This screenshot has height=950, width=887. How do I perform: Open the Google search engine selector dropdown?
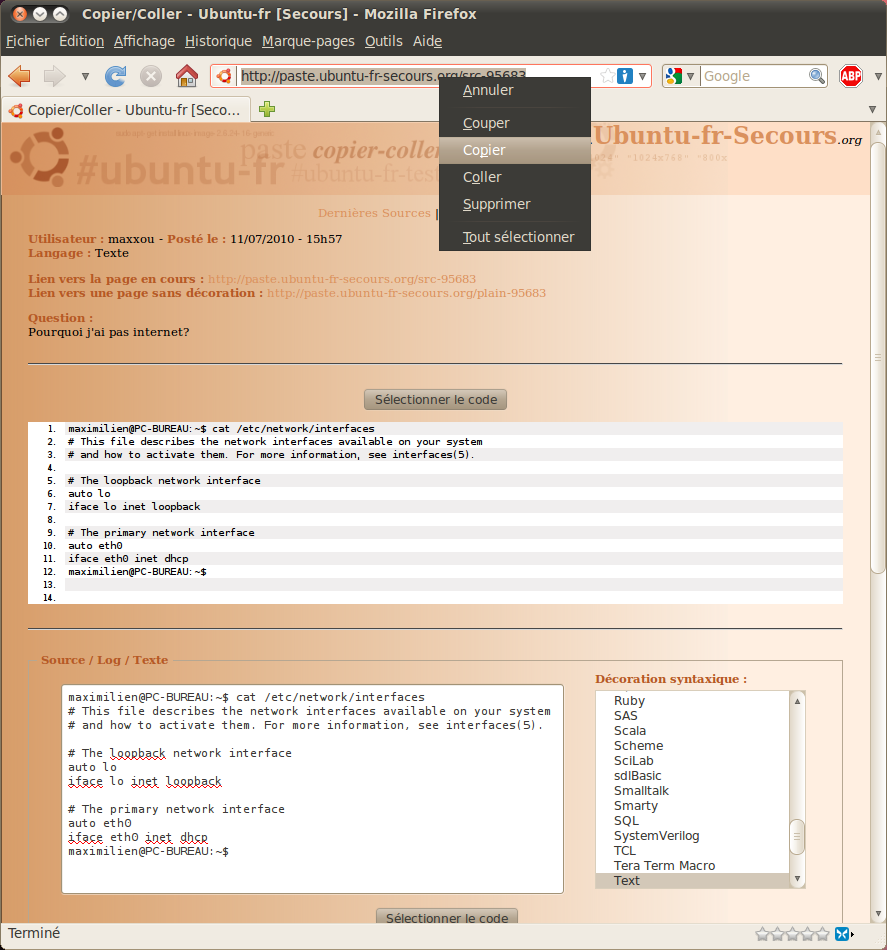click(x=679, y=76)
